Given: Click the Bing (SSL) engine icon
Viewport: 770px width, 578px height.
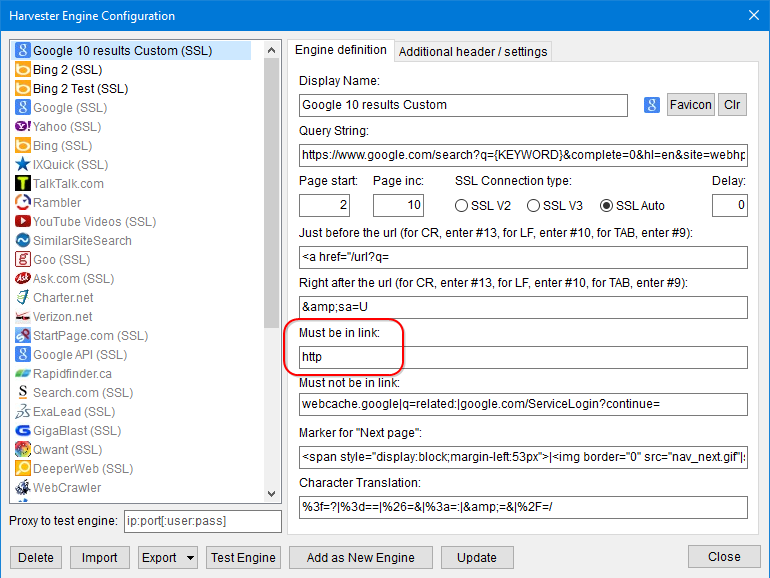Looking at the screenshot, I should coord(23,145).
